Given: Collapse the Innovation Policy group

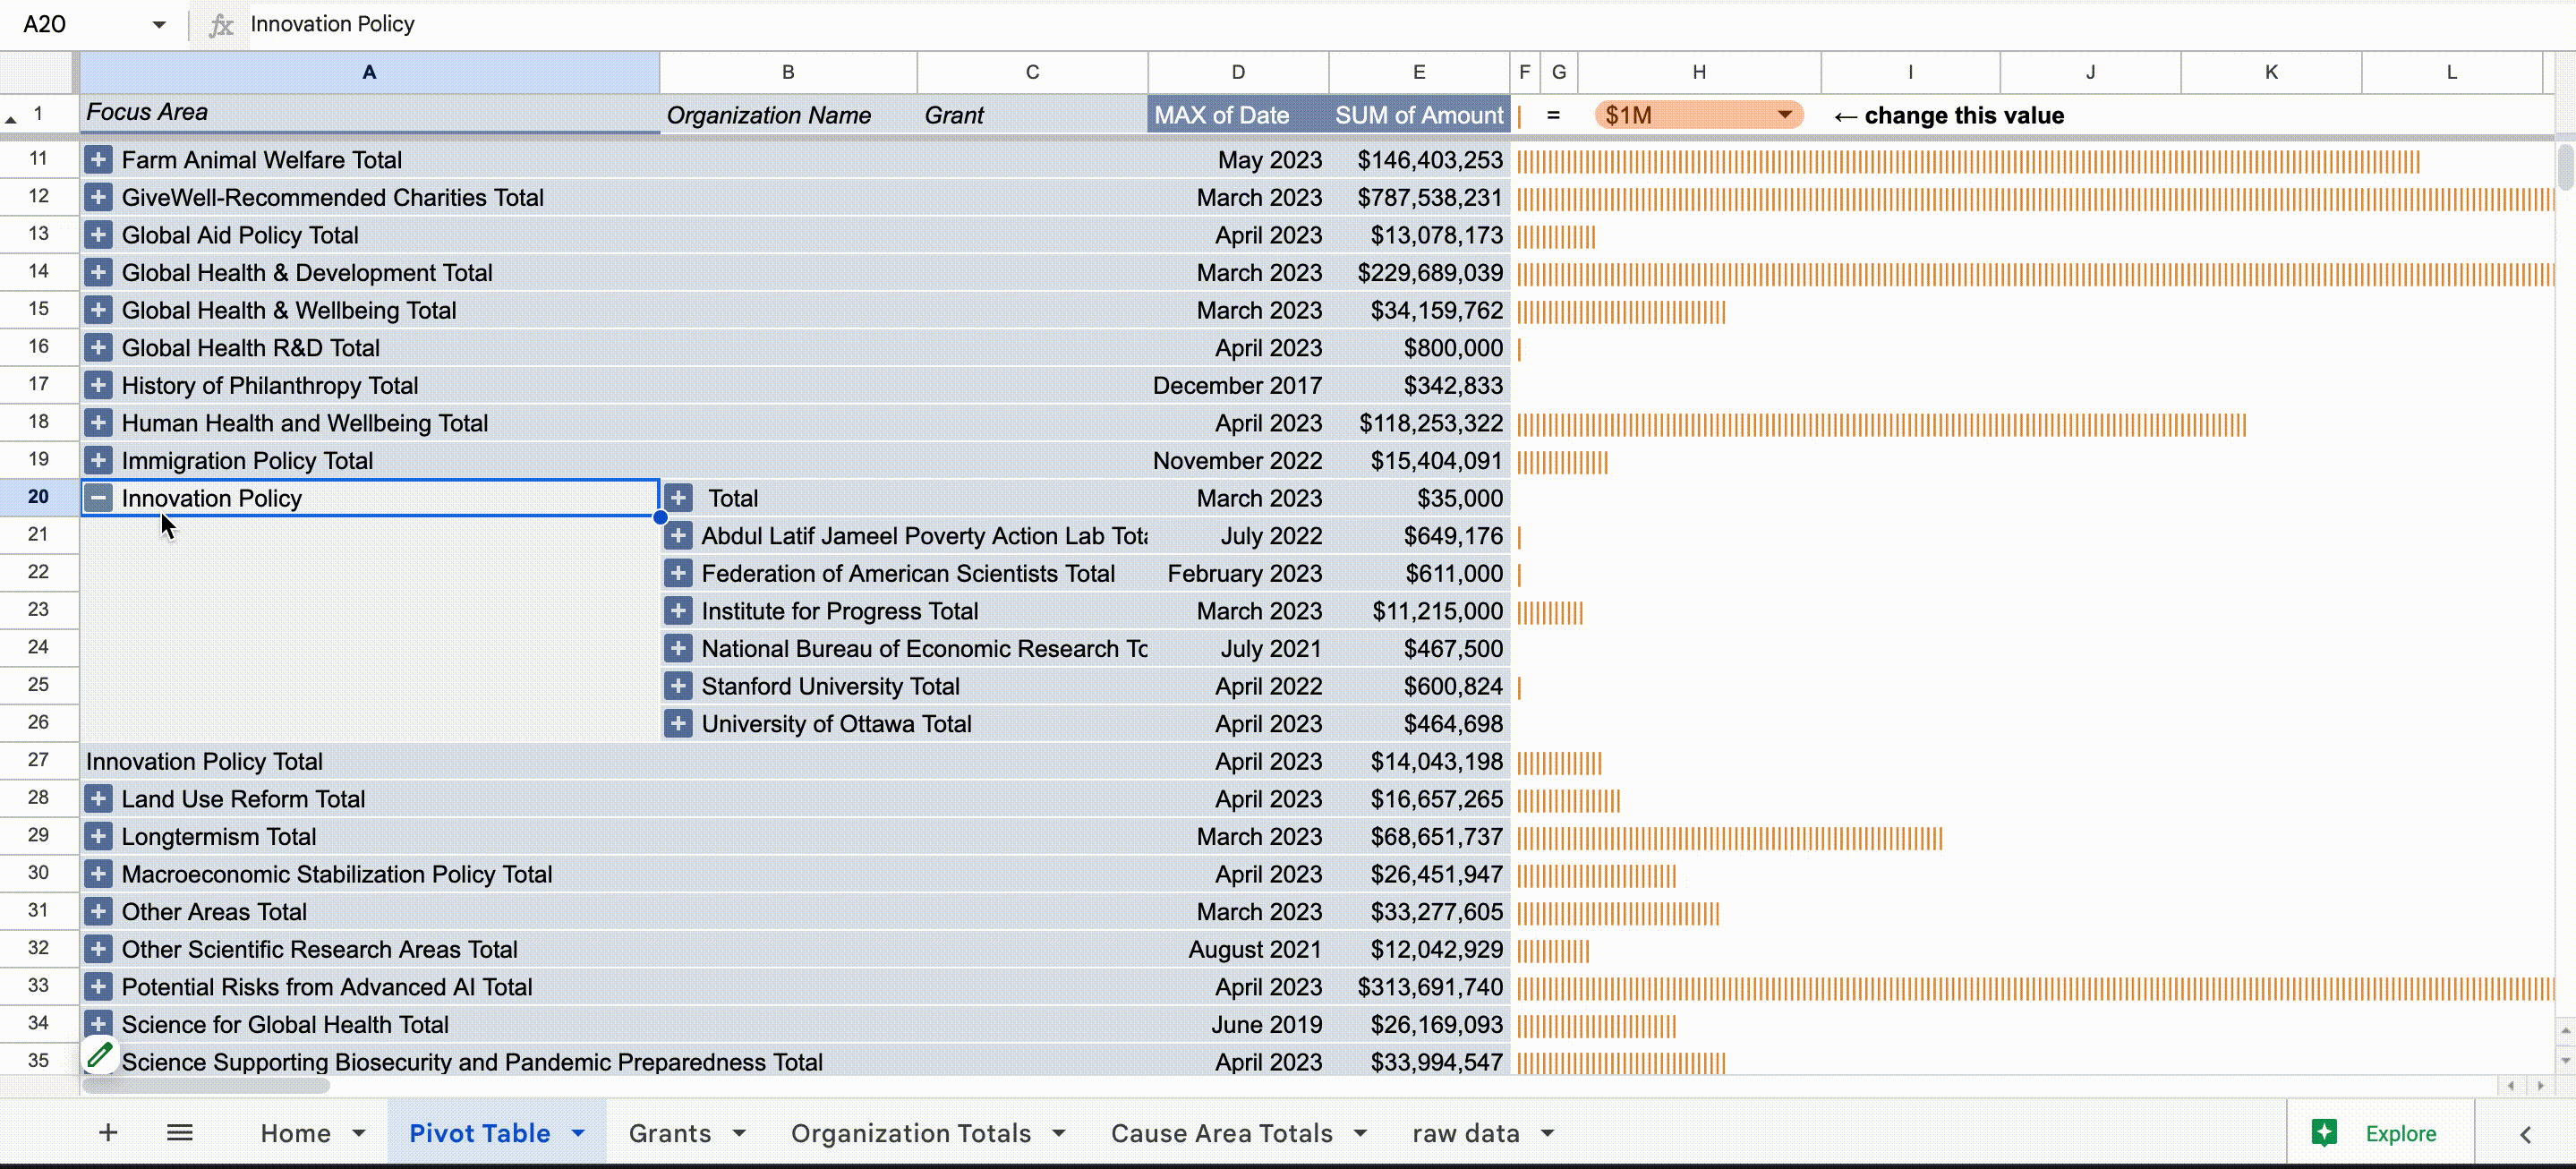Looking at the screenshot, I should [98, 498].
